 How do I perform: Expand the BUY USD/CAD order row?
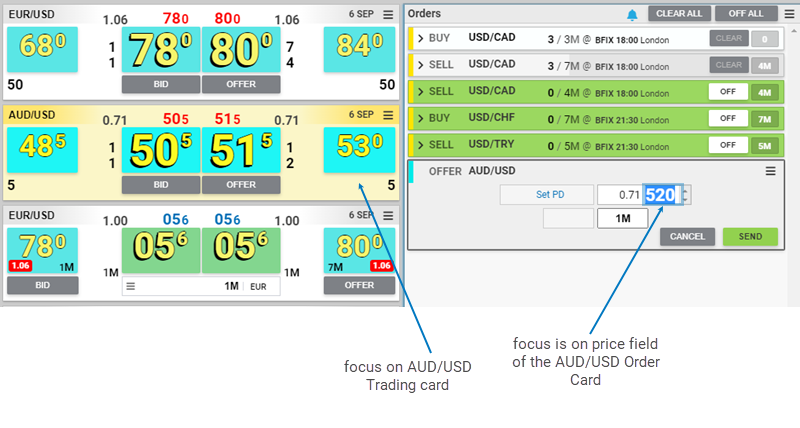tap(421, 38)
